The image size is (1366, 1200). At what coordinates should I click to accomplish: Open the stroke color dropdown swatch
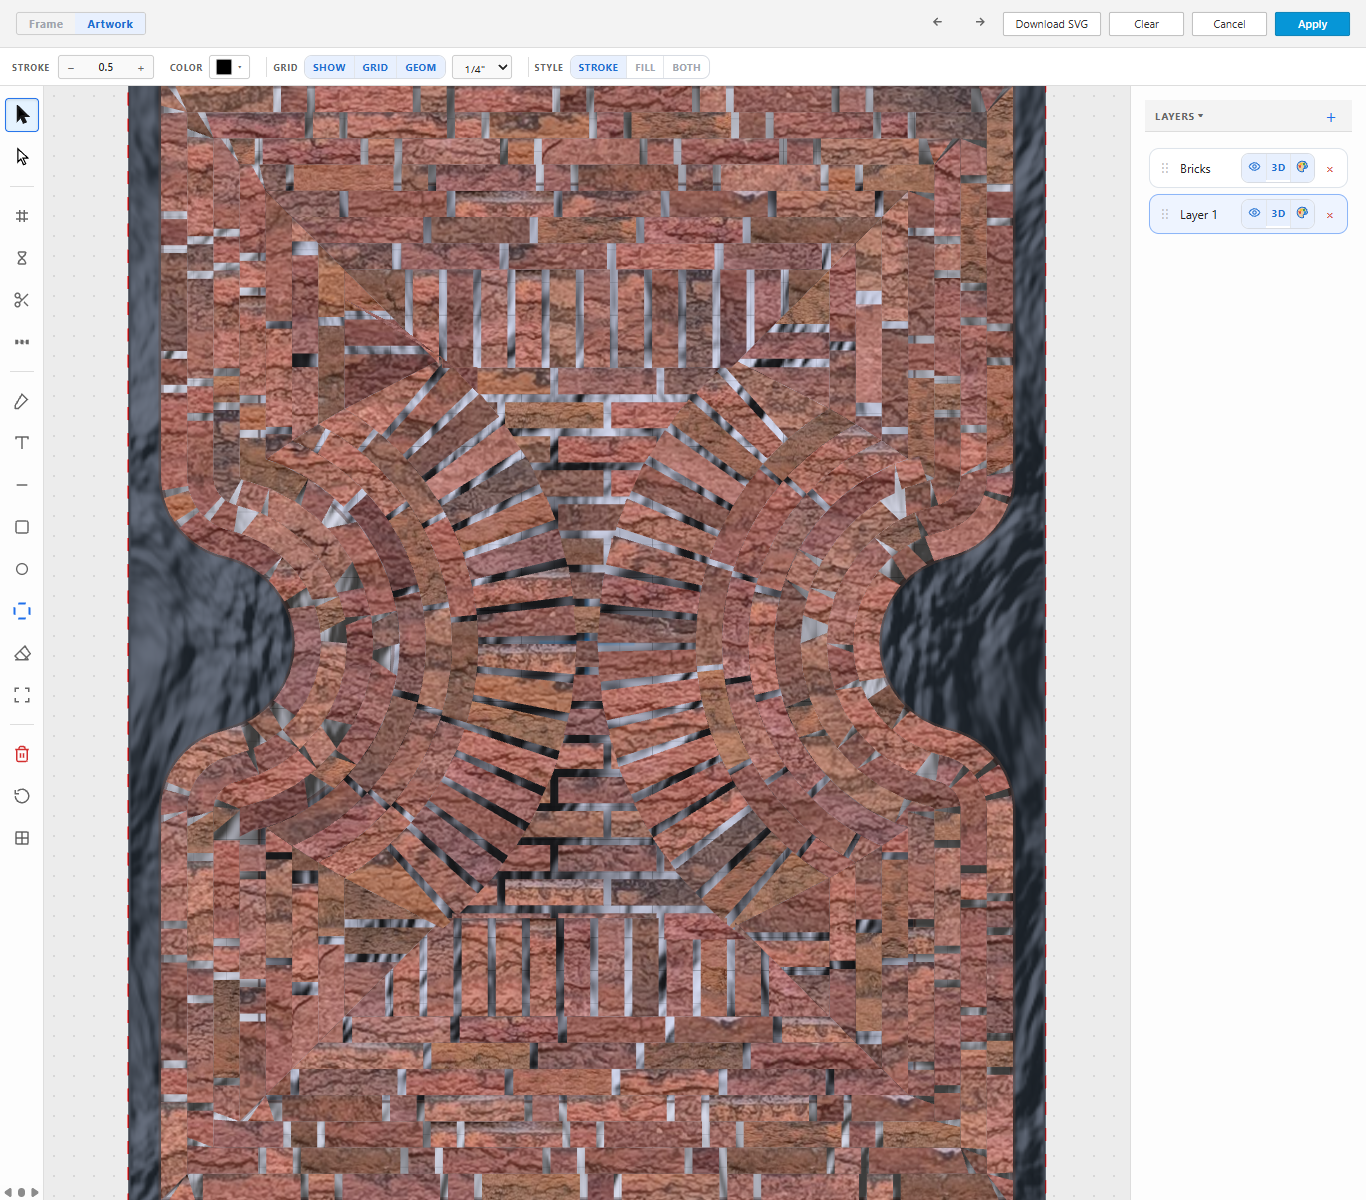pyautogui.click(x=229, y=67)
